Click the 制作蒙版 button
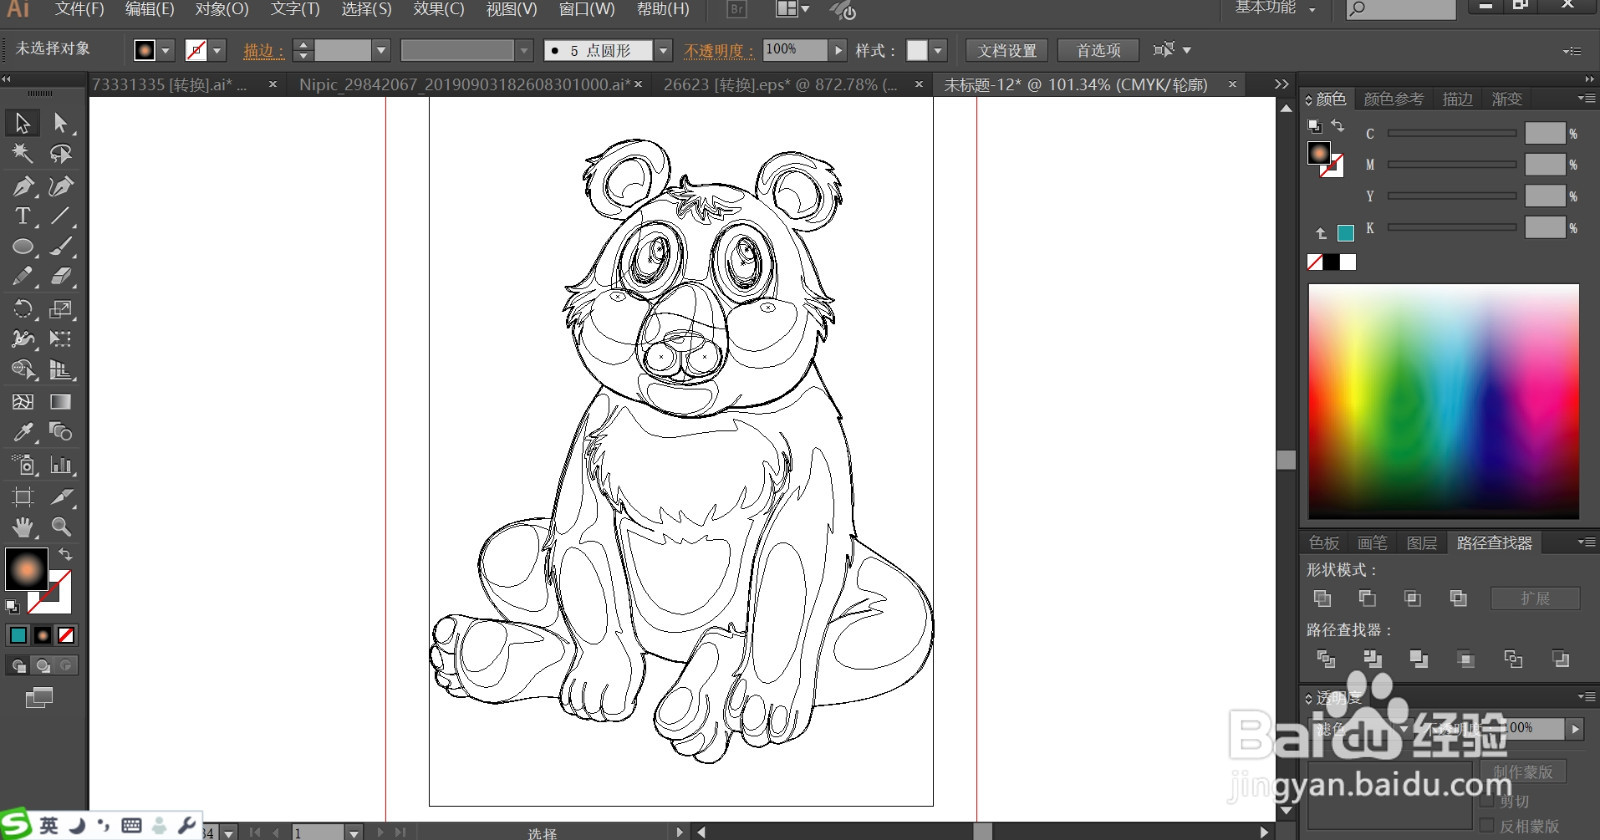Image resolution: width=1600 pixels, height=840 pixels. 1522,771
